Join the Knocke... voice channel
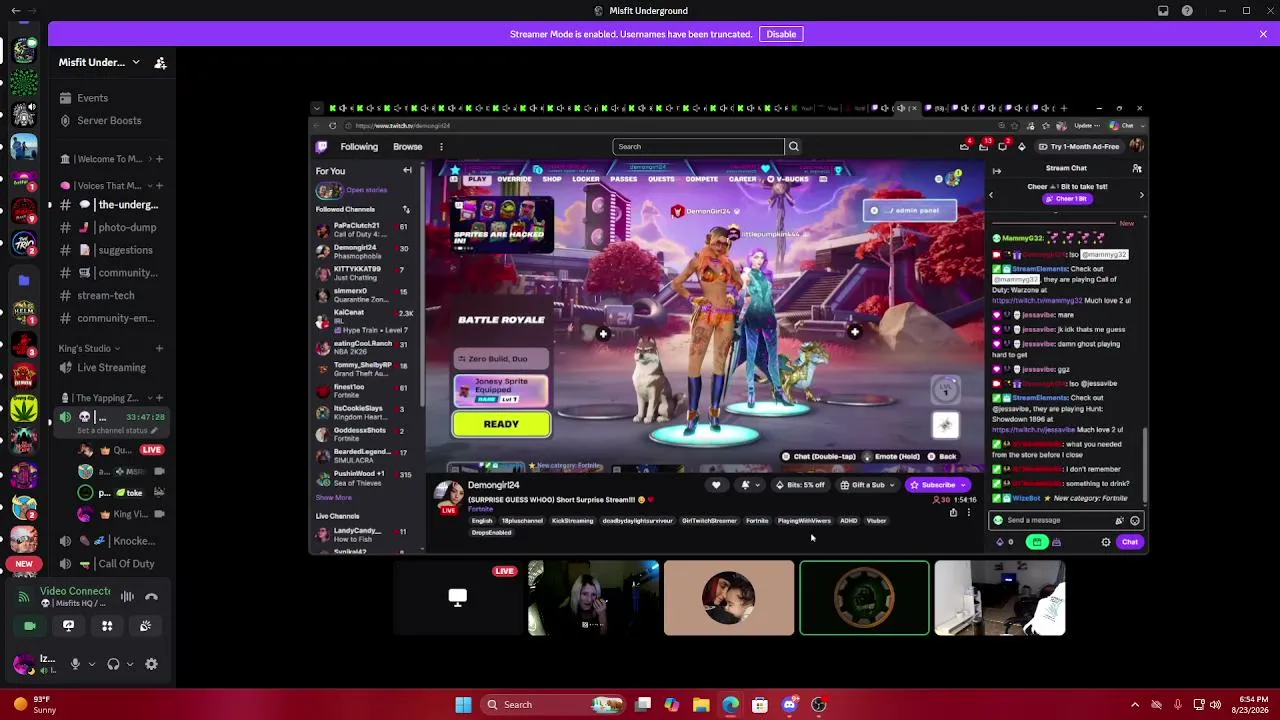This screenshot has width=1280, height=720. (x=112, y=541)
